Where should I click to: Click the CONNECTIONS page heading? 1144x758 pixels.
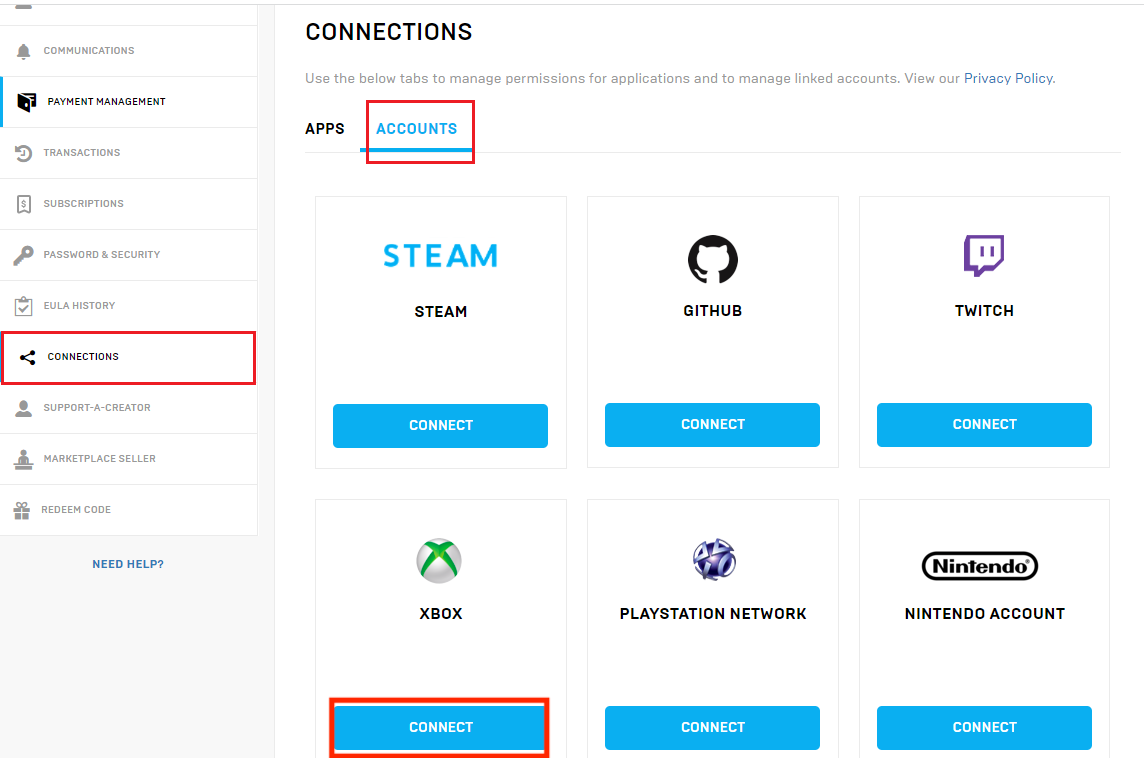[389, 32]
